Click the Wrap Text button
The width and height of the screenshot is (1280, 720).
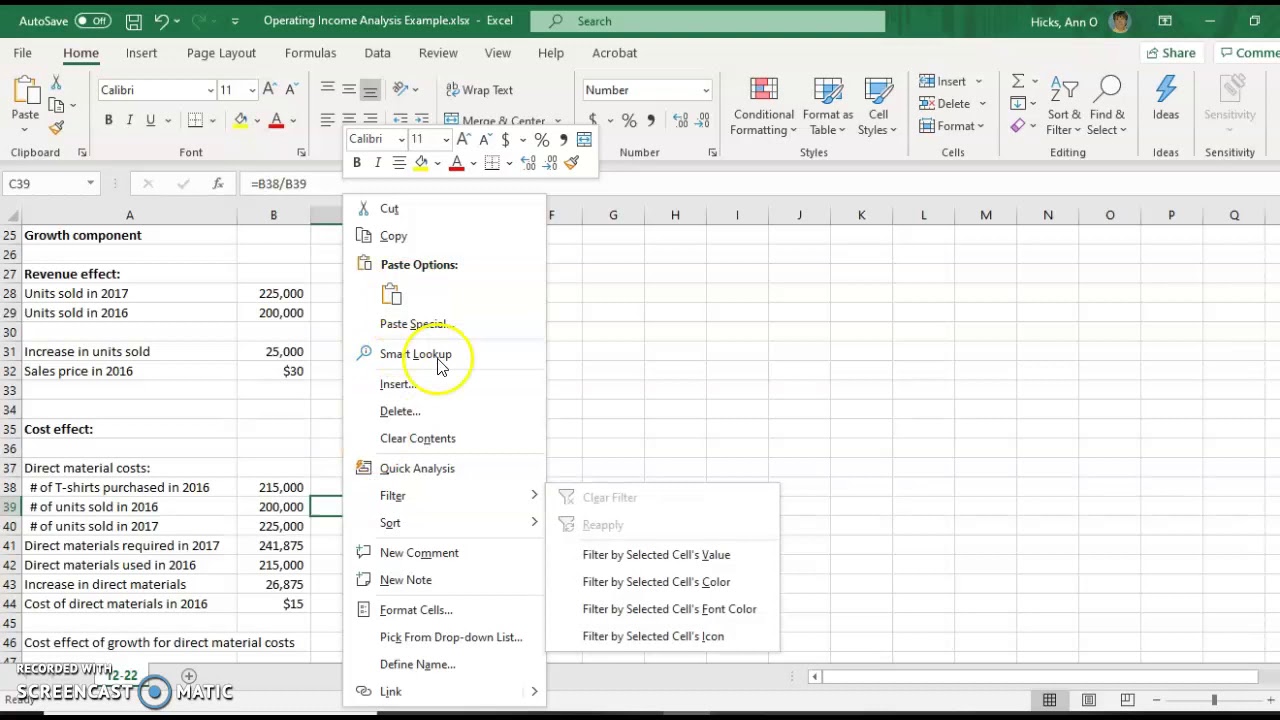479,90
